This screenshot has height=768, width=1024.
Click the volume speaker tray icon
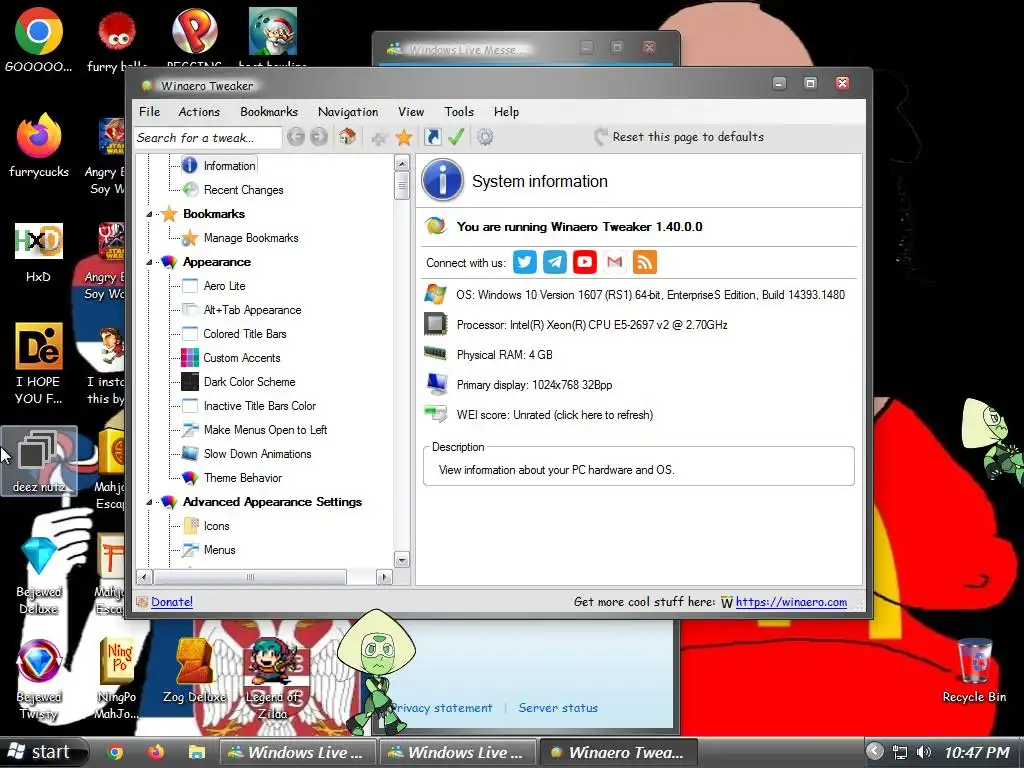(x=923, y=752)
